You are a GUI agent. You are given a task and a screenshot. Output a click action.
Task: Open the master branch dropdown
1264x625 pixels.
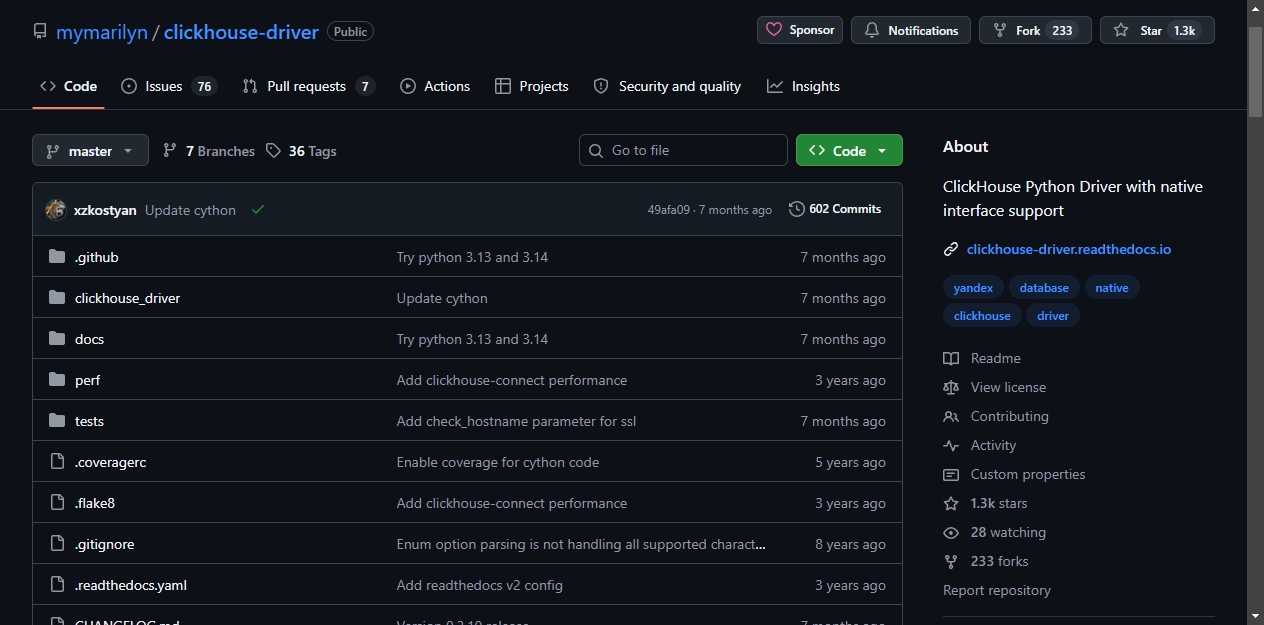pos(90,151)
